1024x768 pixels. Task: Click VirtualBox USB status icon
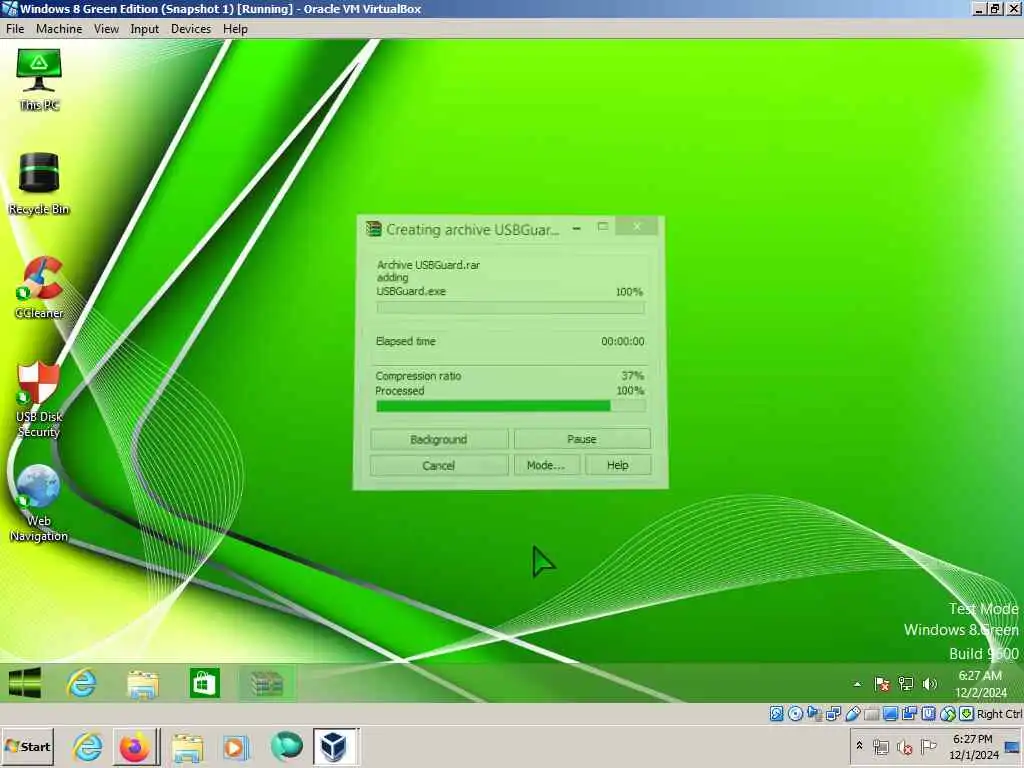point(852,714)
